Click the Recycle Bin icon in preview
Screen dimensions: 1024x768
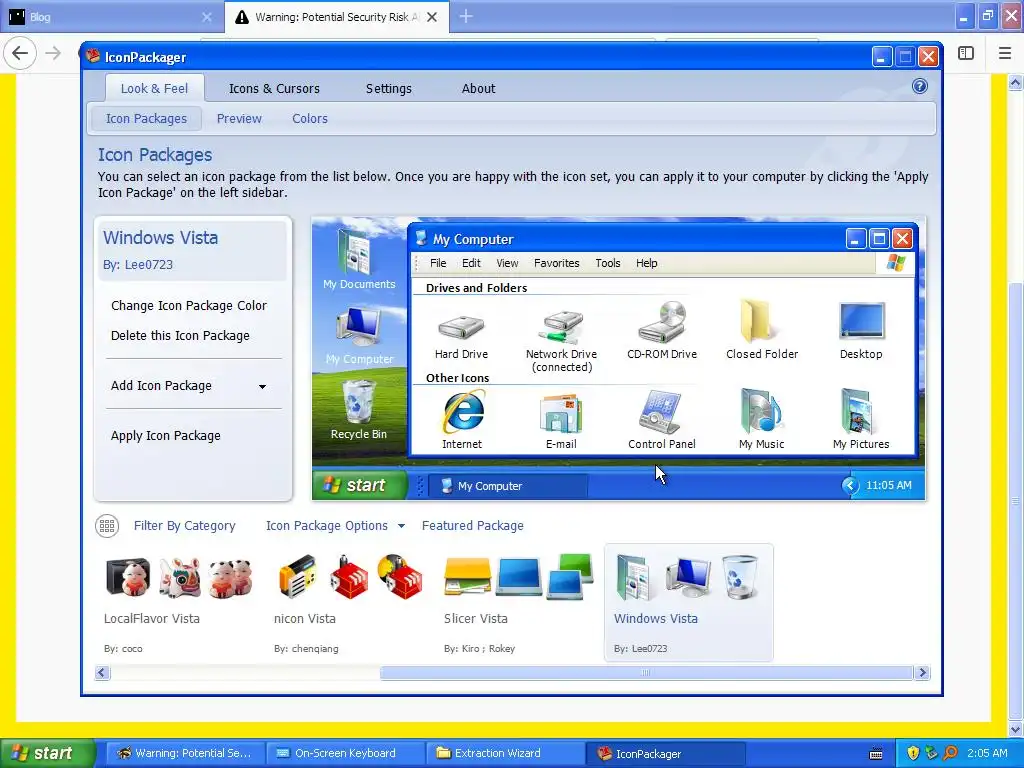(358, 402)
